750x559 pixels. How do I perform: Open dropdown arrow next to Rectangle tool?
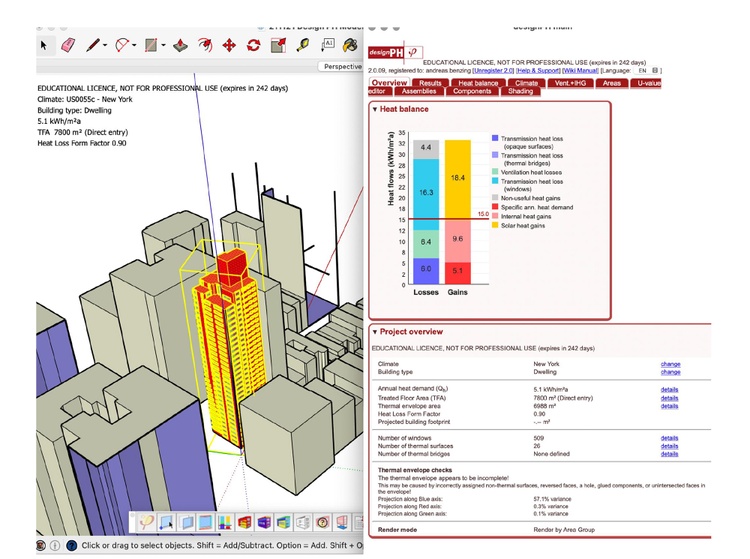coord(164,46)
